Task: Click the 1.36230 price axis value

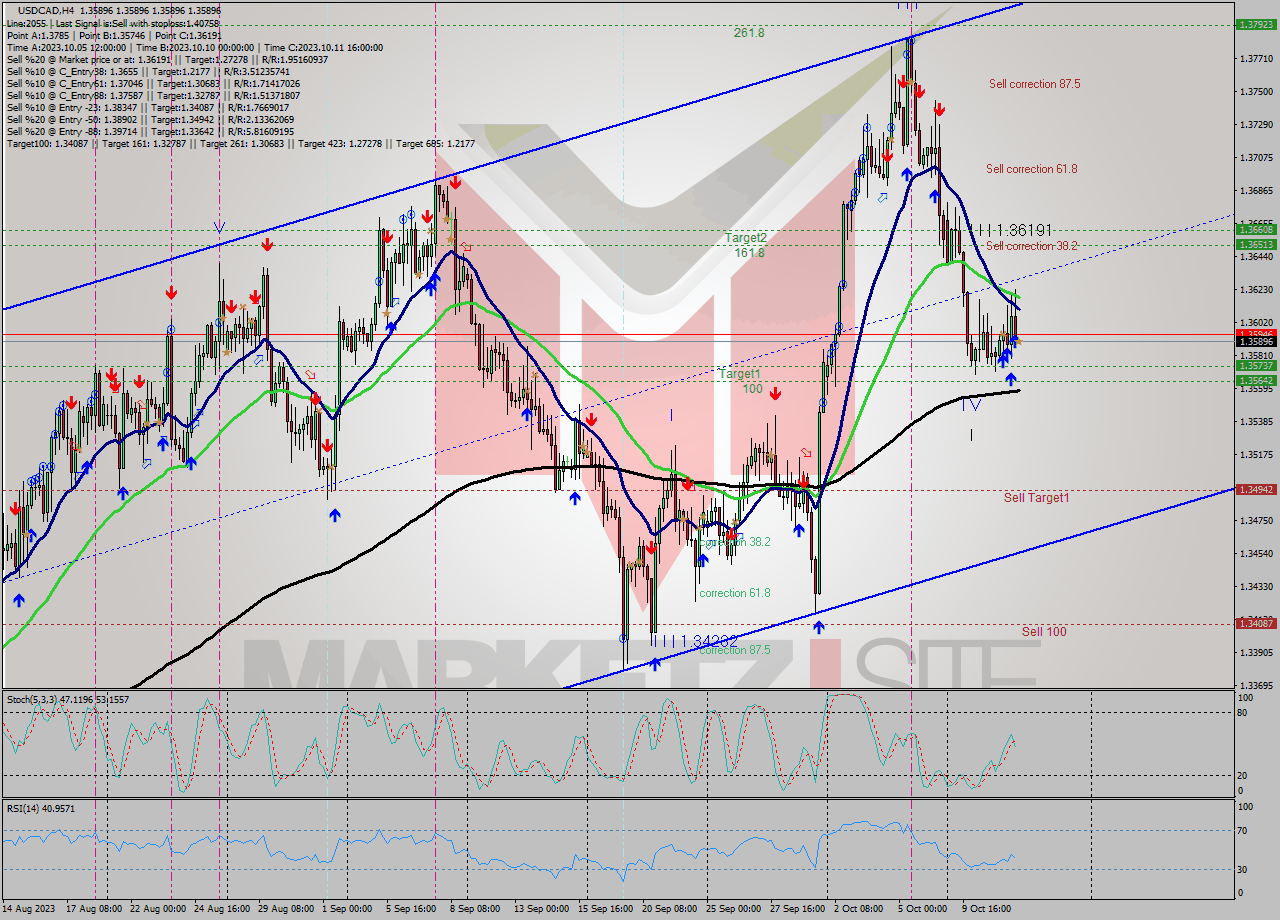Action: point(1255,290)
